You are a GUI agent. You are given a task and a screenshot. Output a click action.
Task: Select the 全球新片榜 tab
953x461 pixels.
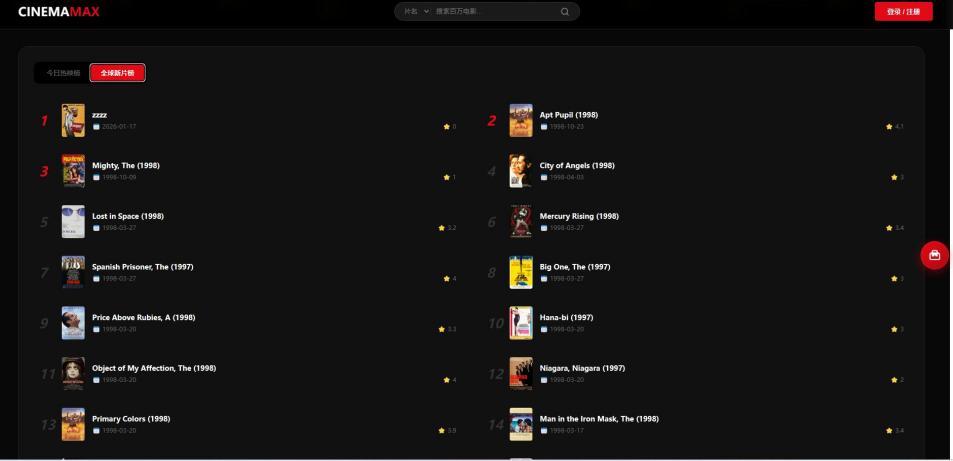click(117, 73)
